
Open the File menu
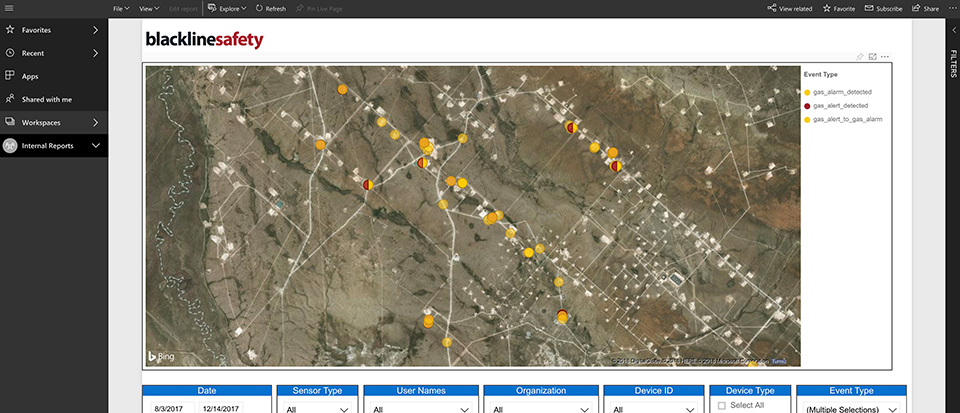coord(121,8)
